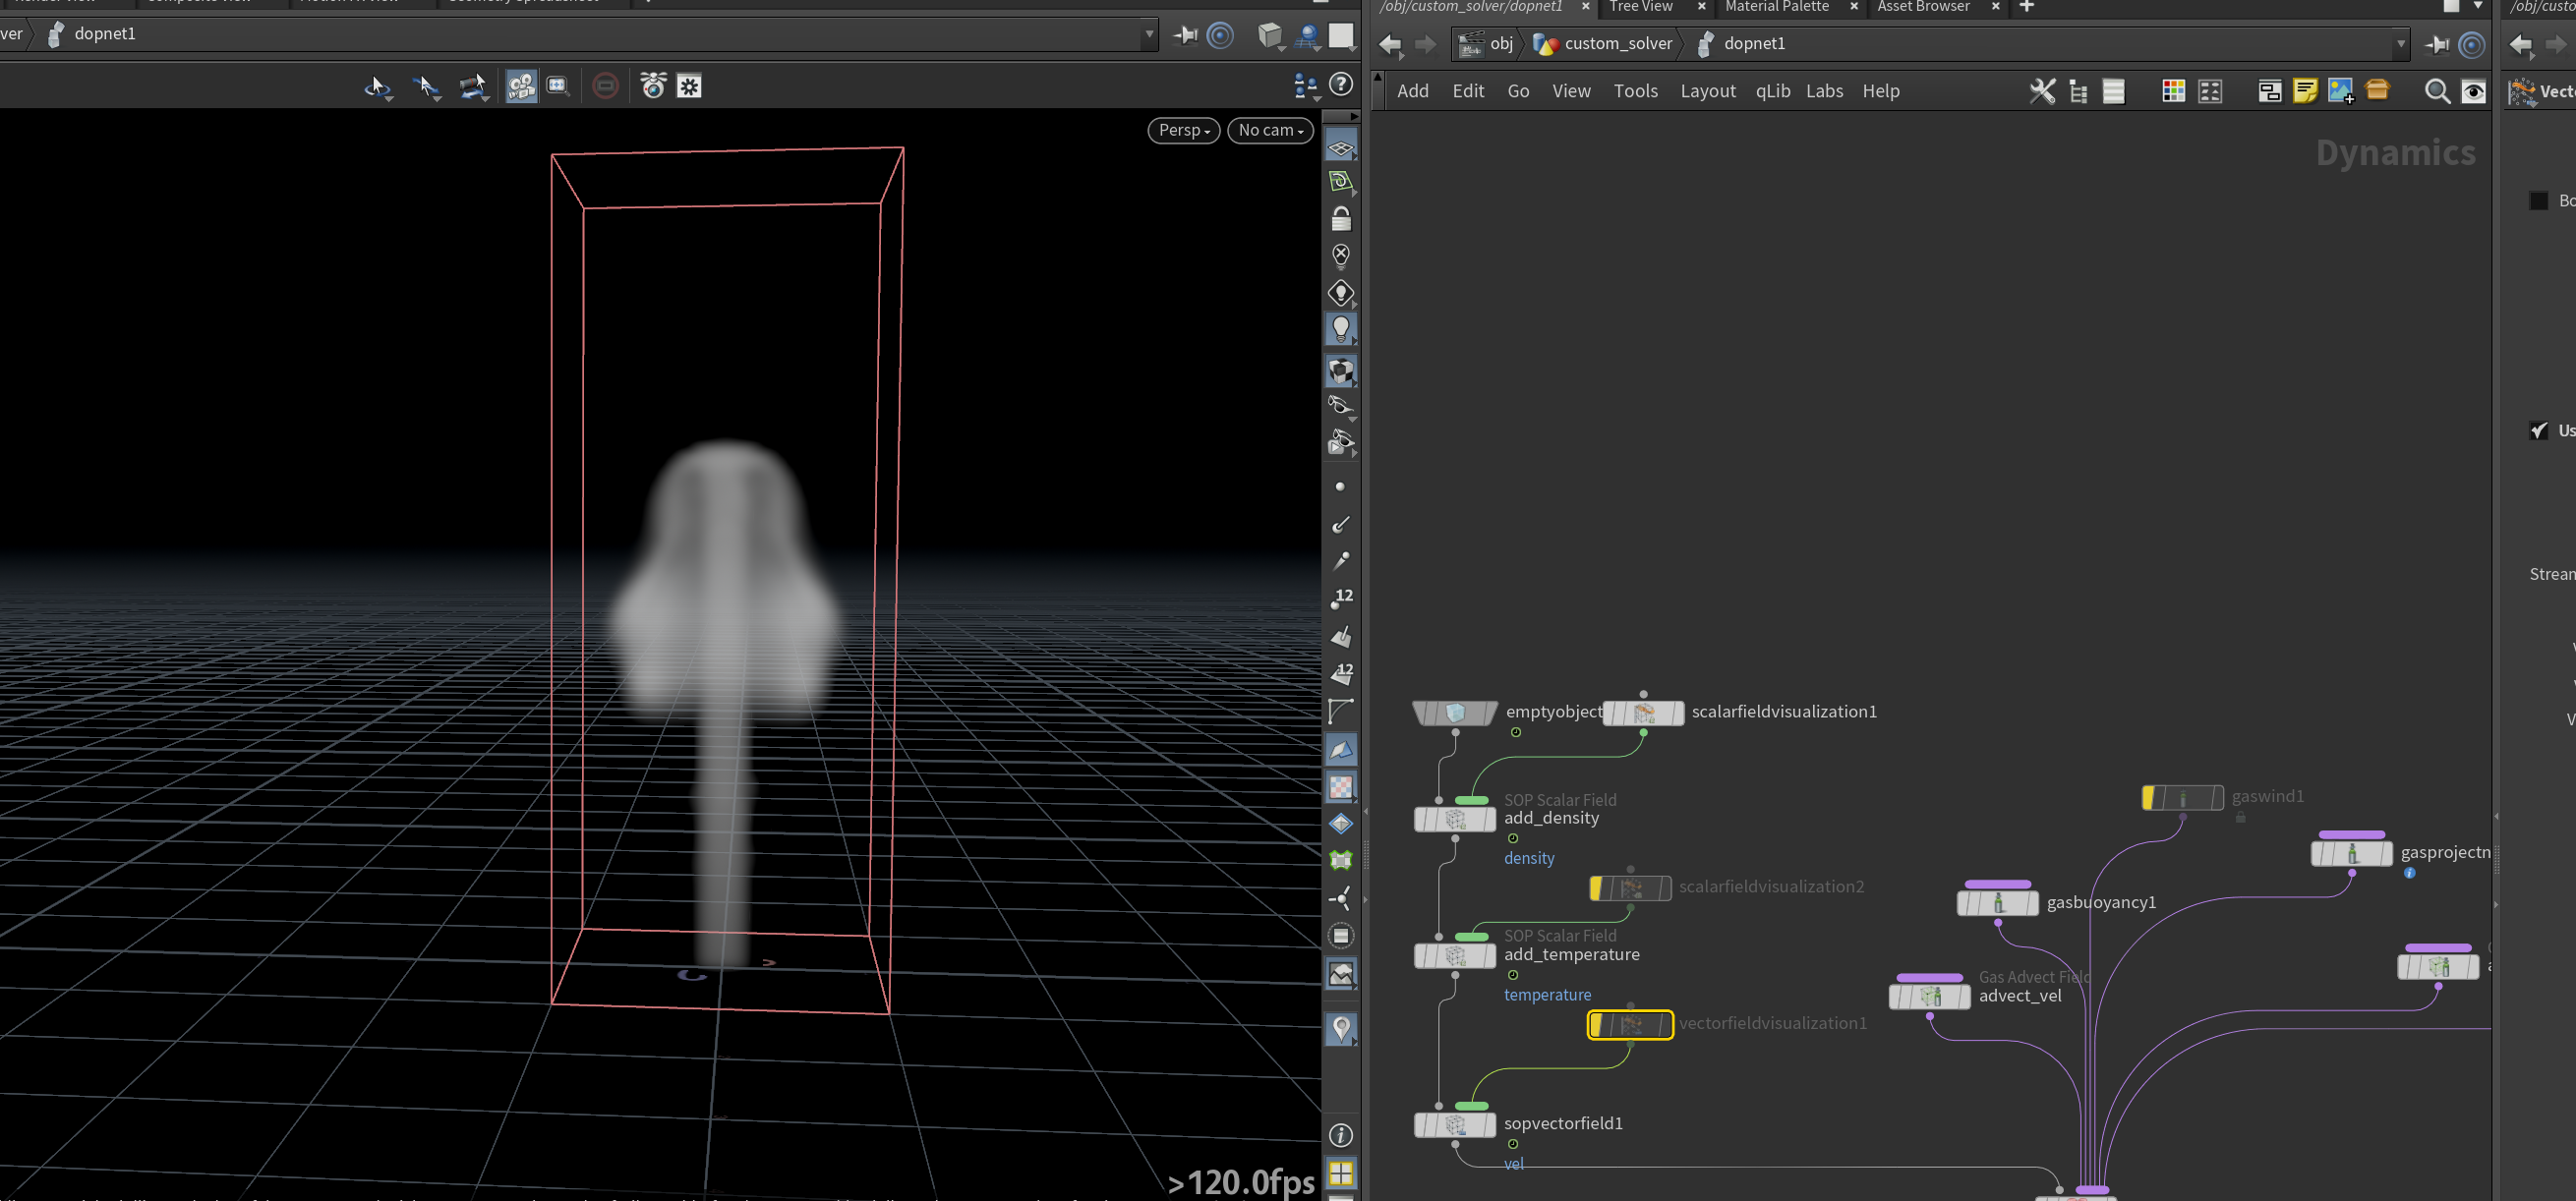Toggle the checked 'Us' checkbox in parameter pane

(2539, 430)
